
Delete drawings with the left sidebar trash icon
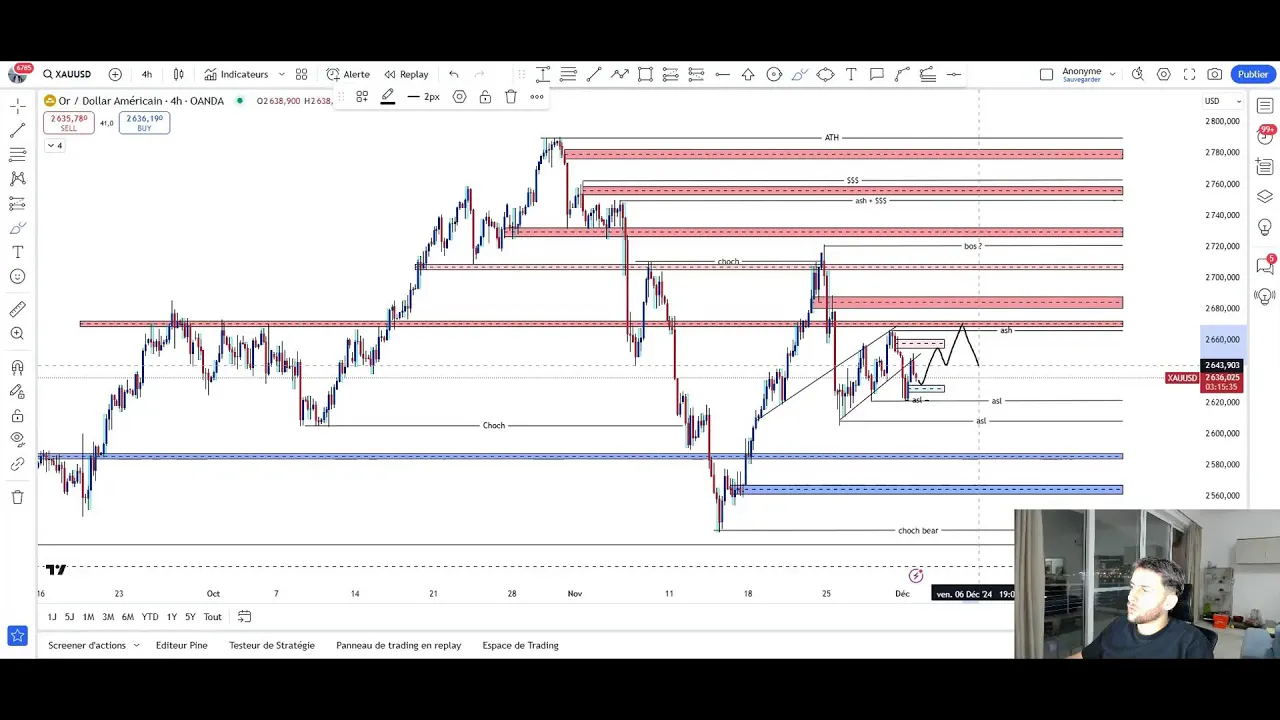[x=17, y=497]
